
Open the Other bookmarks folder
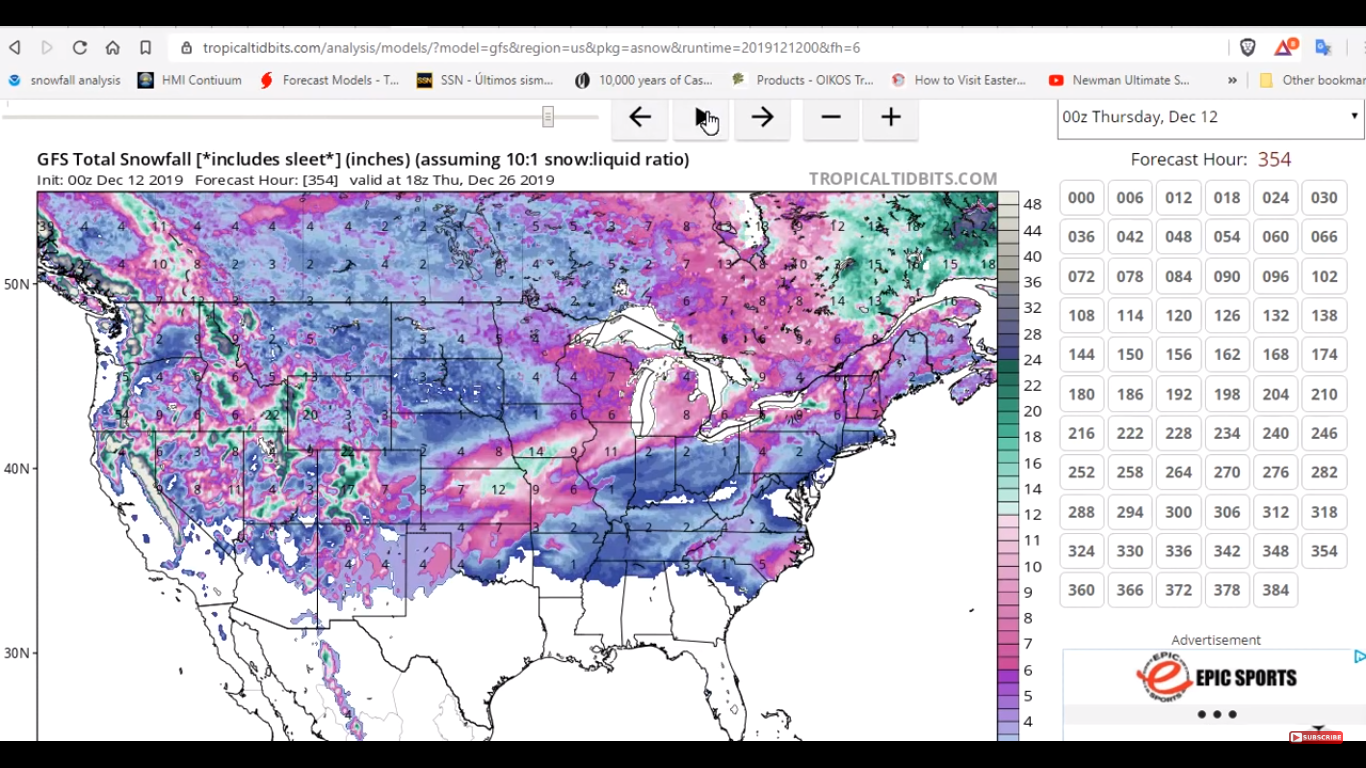coord(1312,80)
